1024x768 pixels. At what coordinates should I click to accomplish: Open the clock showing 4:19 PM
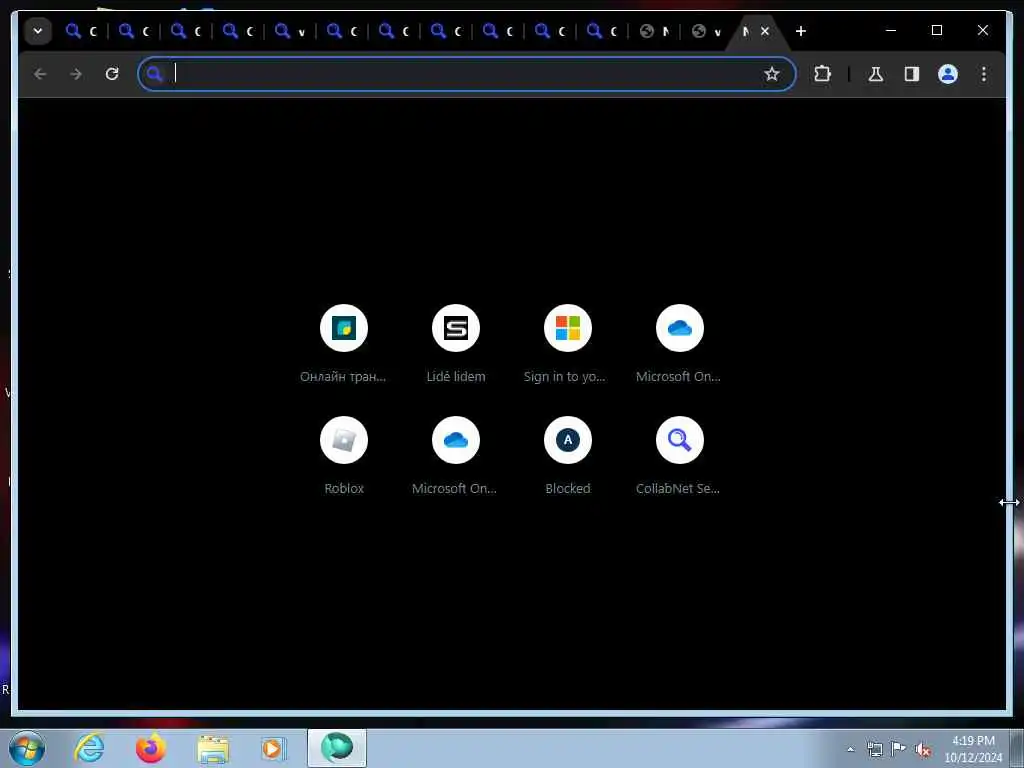coord(973,749)
